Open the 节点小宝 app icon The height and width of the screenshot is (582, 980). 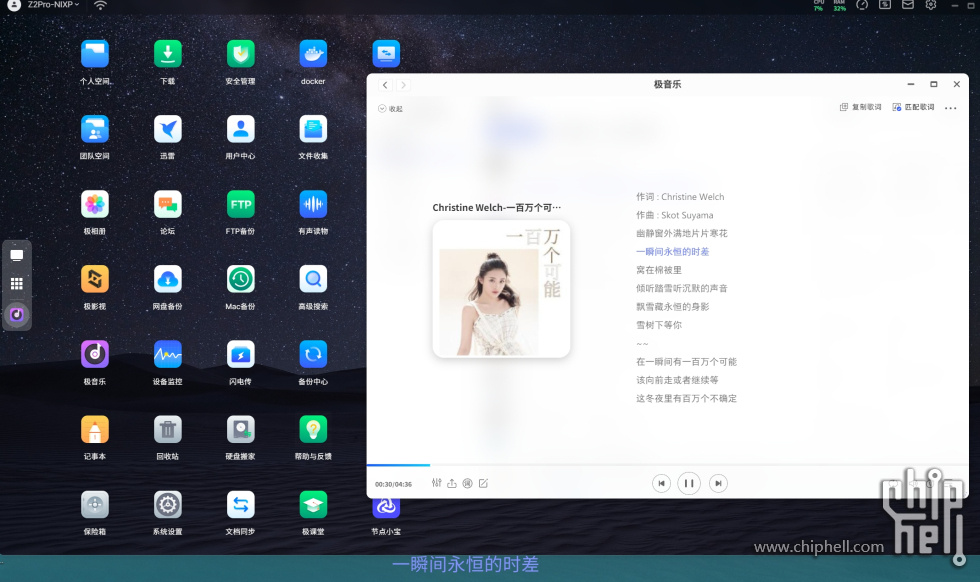[386, 508]
